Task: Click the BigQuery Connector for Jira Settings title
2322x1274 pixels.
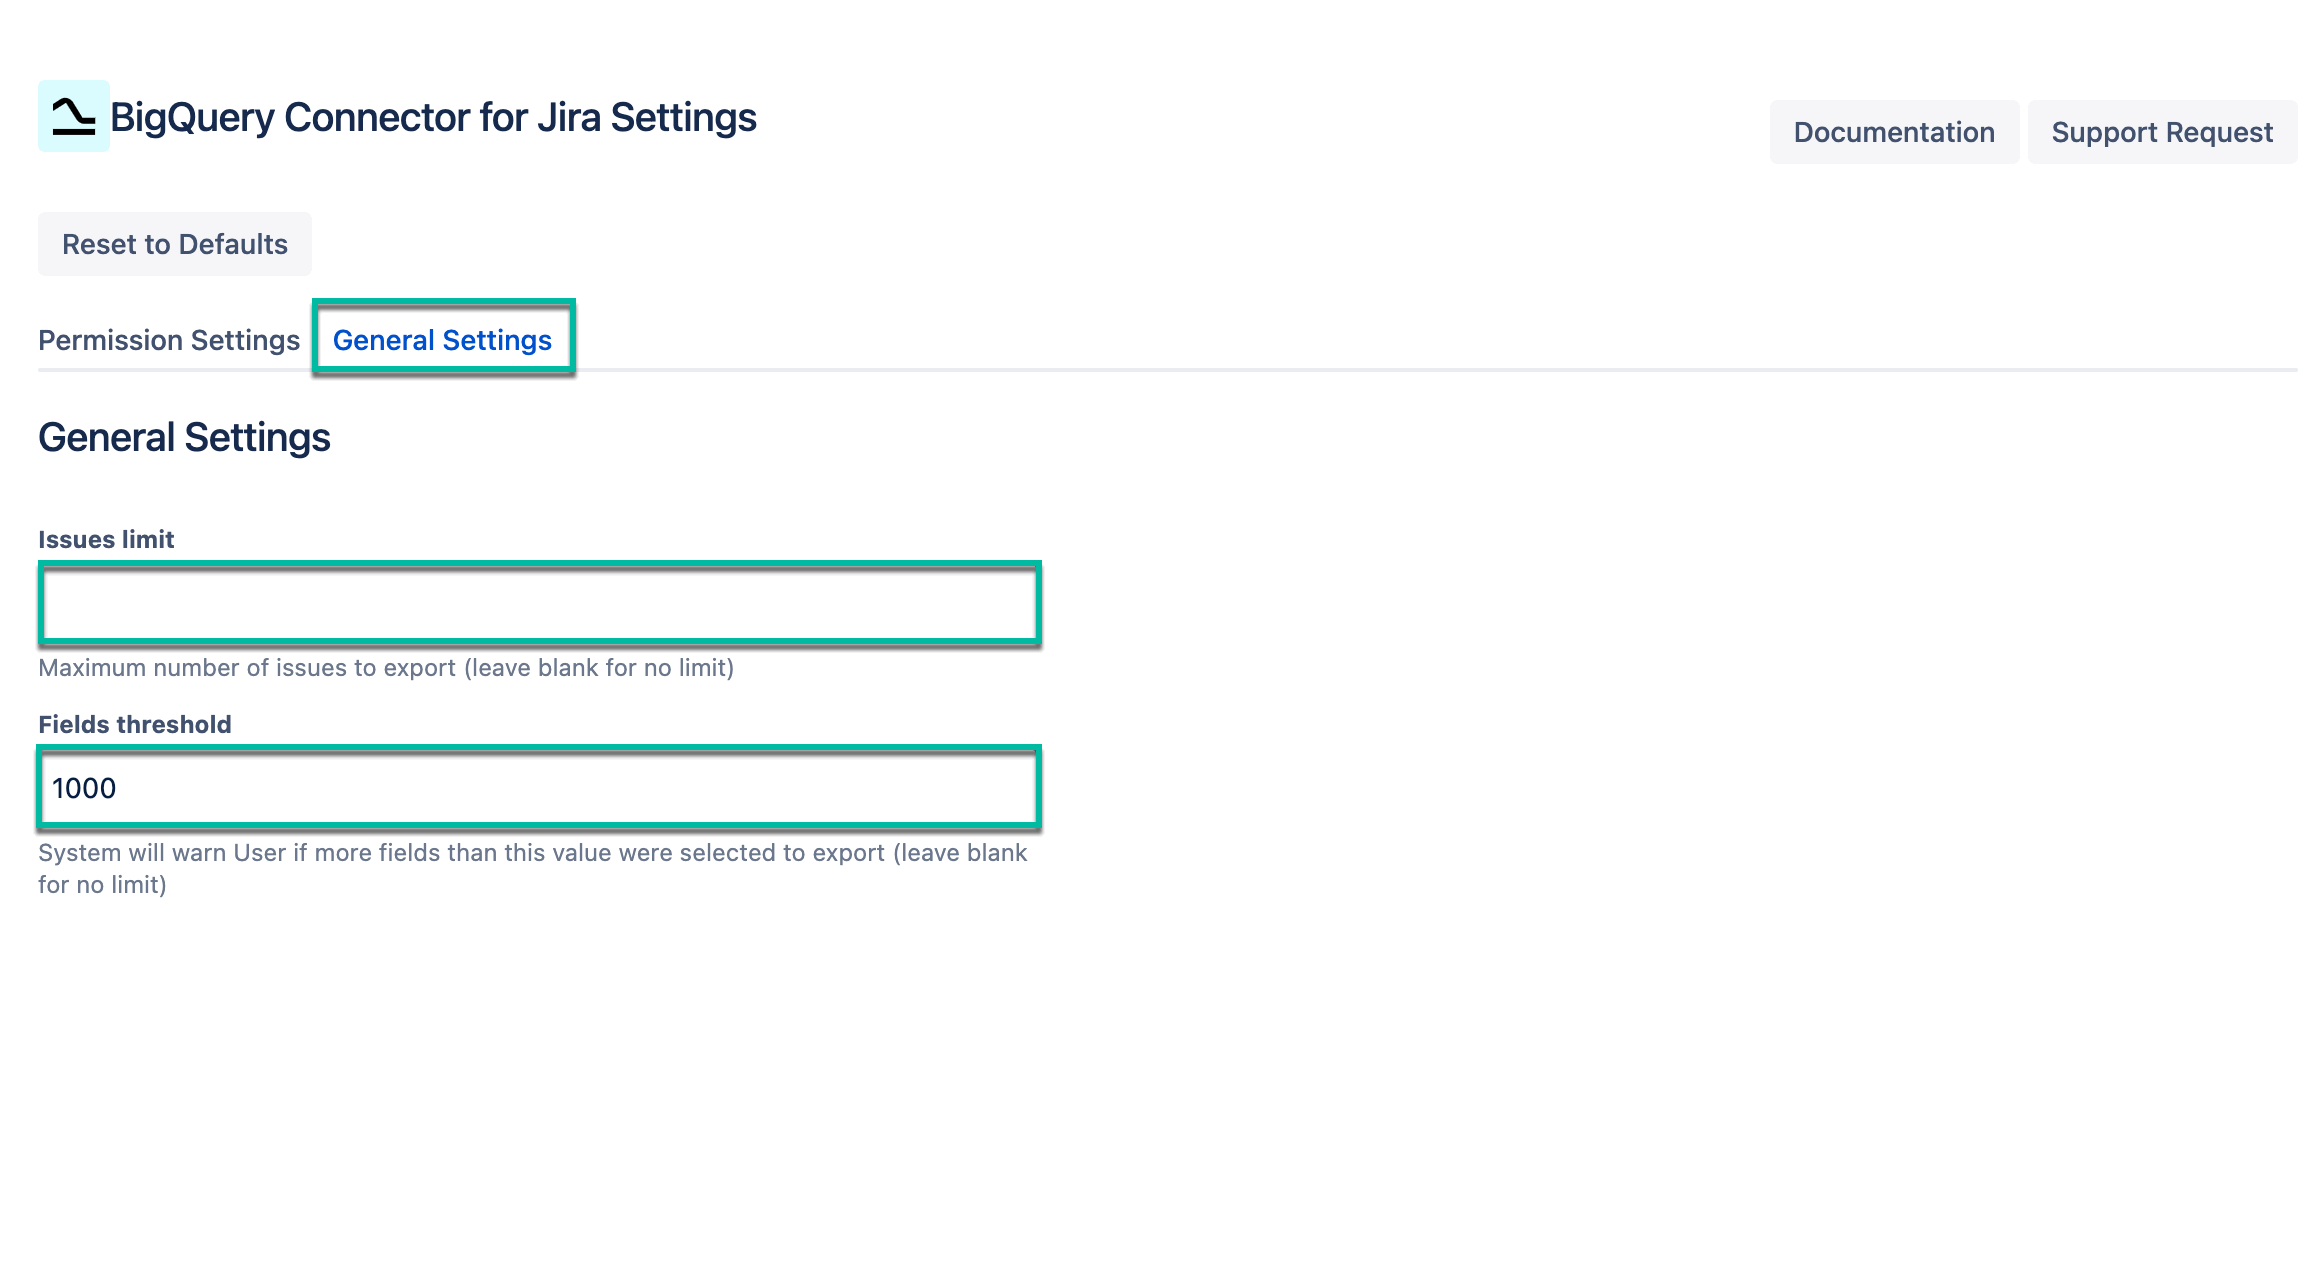Action: click(x=432, y=117)
